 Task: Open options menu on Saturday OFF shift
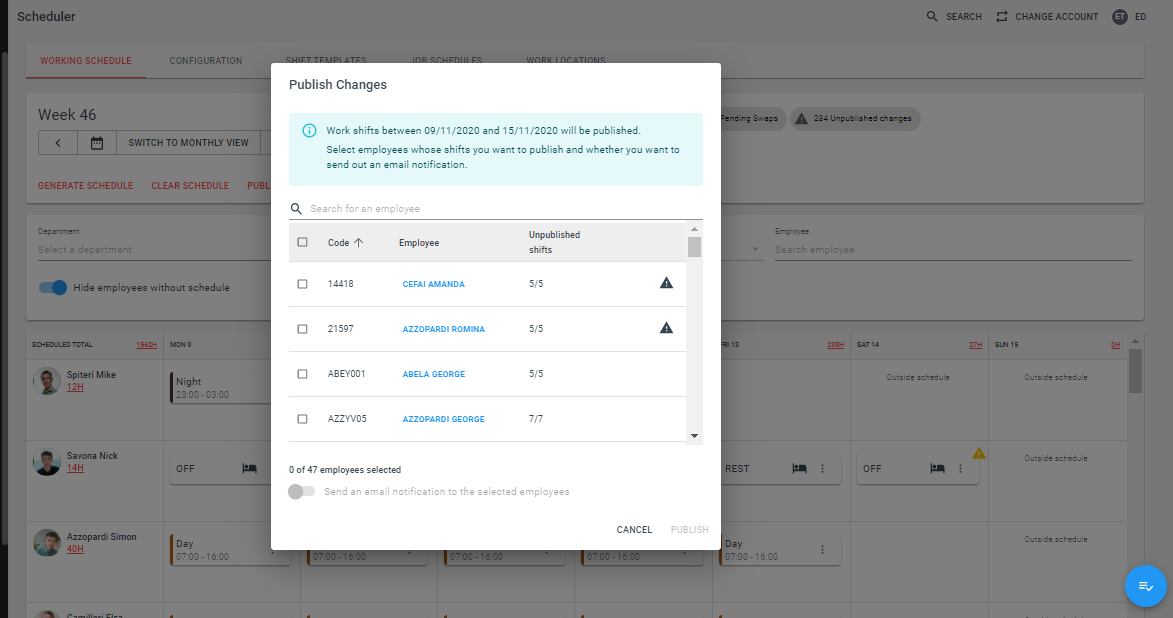(961, 468)
